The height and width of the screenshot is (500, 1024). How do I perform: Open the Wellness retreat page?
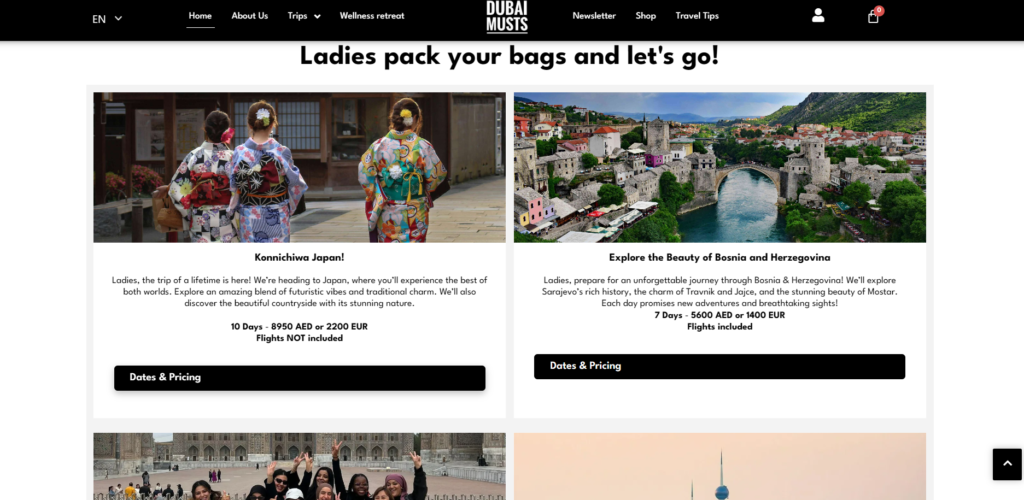(372, 16)
